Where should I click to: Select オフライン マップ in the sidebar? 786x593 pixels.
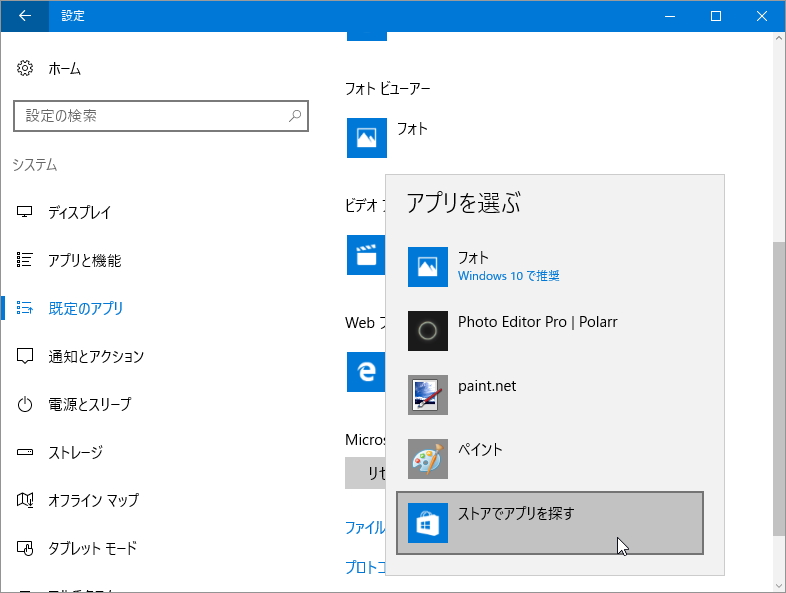coord(93,500)
